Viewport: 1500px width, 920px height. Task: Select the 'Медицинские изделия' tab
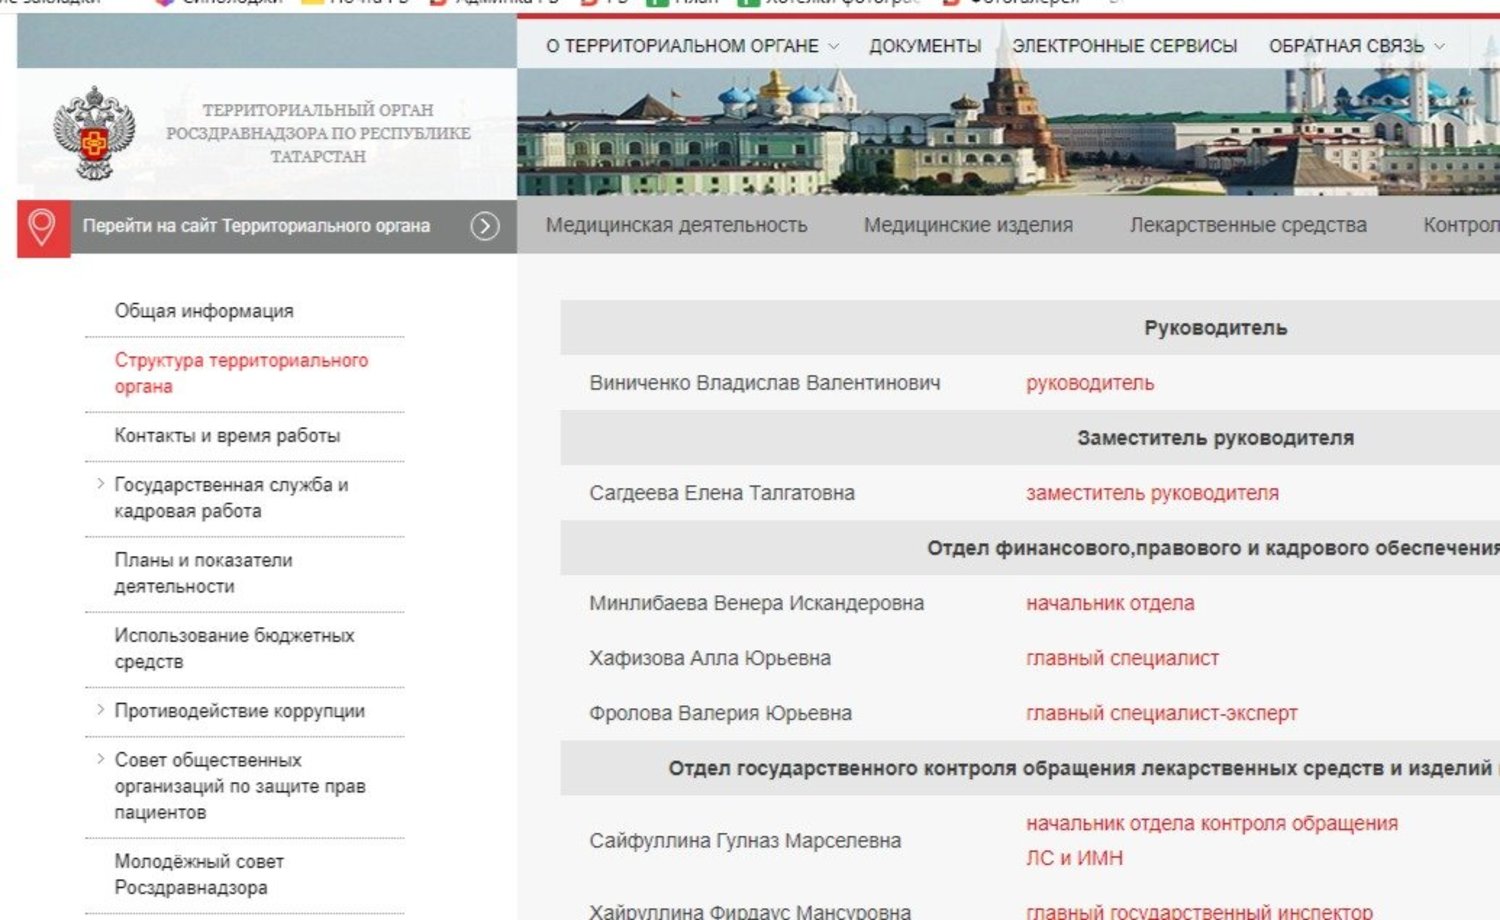click(x=967, y=225)
